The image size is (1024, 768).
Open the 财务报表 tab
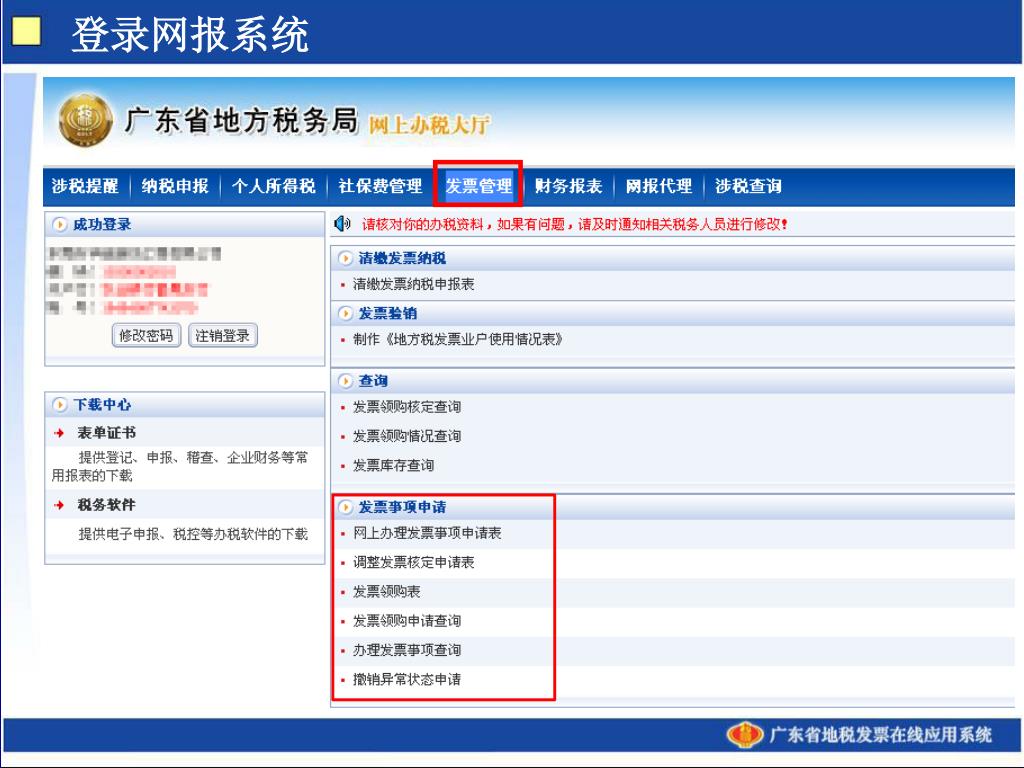click(568, 186)
